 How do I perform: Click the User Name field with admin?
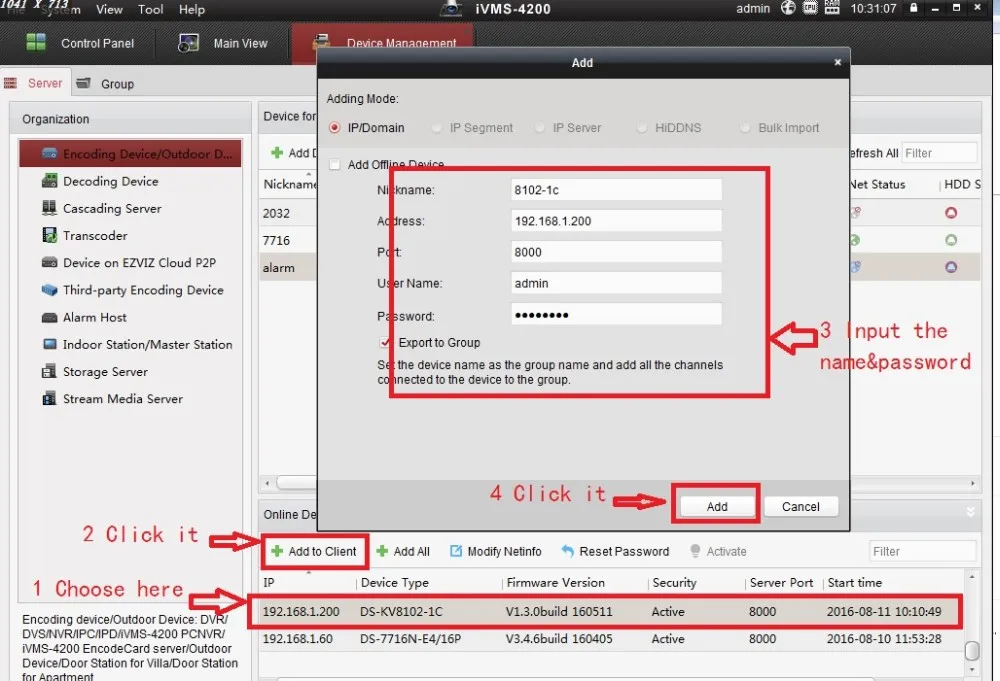[616, 283]
